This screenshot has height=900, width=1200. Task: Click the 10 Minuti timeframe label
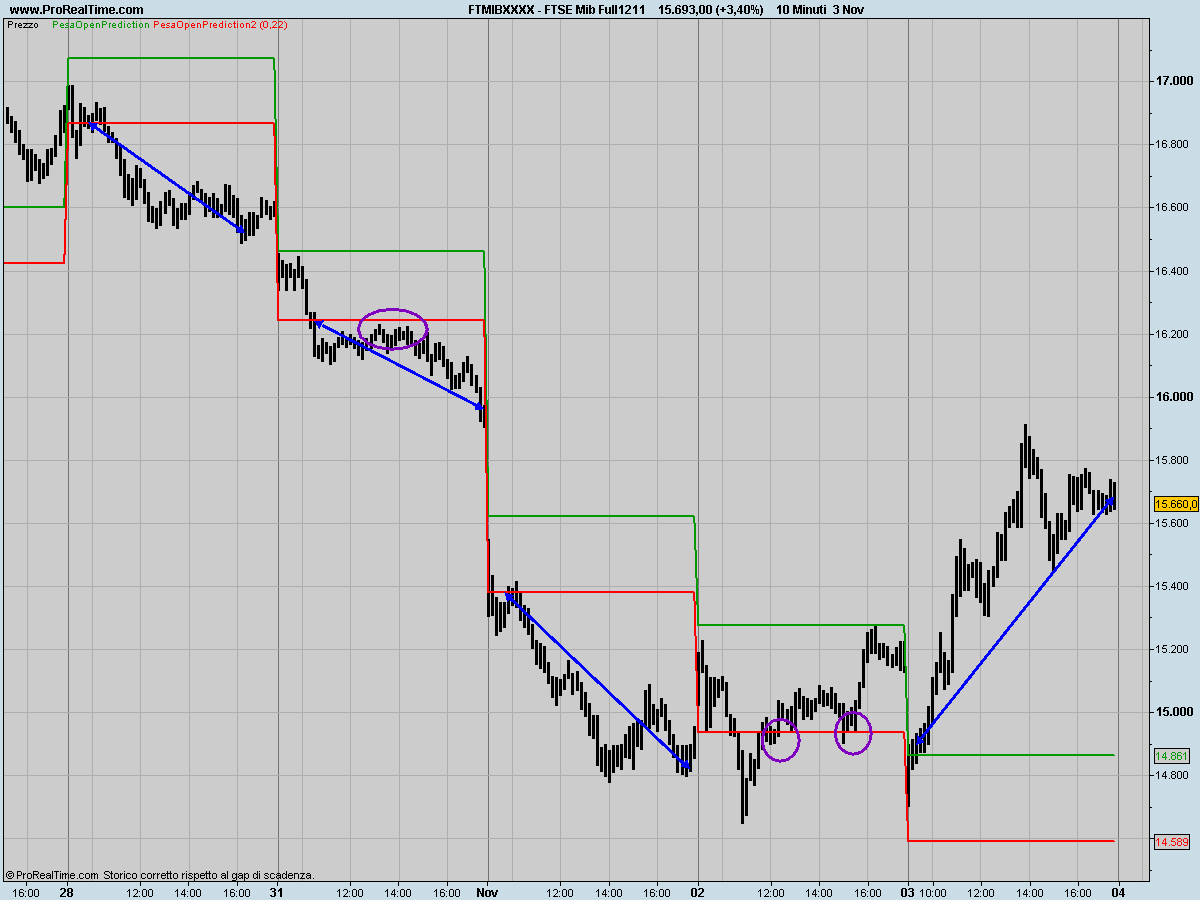[x=798, y=9]
